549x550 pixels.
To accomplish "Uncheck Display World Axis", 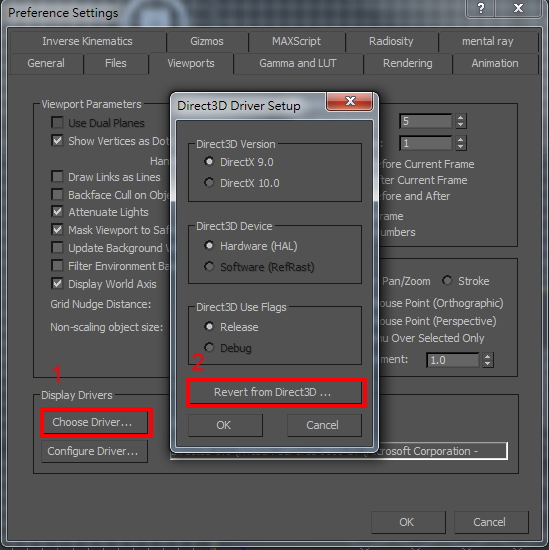I will [57, 283].
